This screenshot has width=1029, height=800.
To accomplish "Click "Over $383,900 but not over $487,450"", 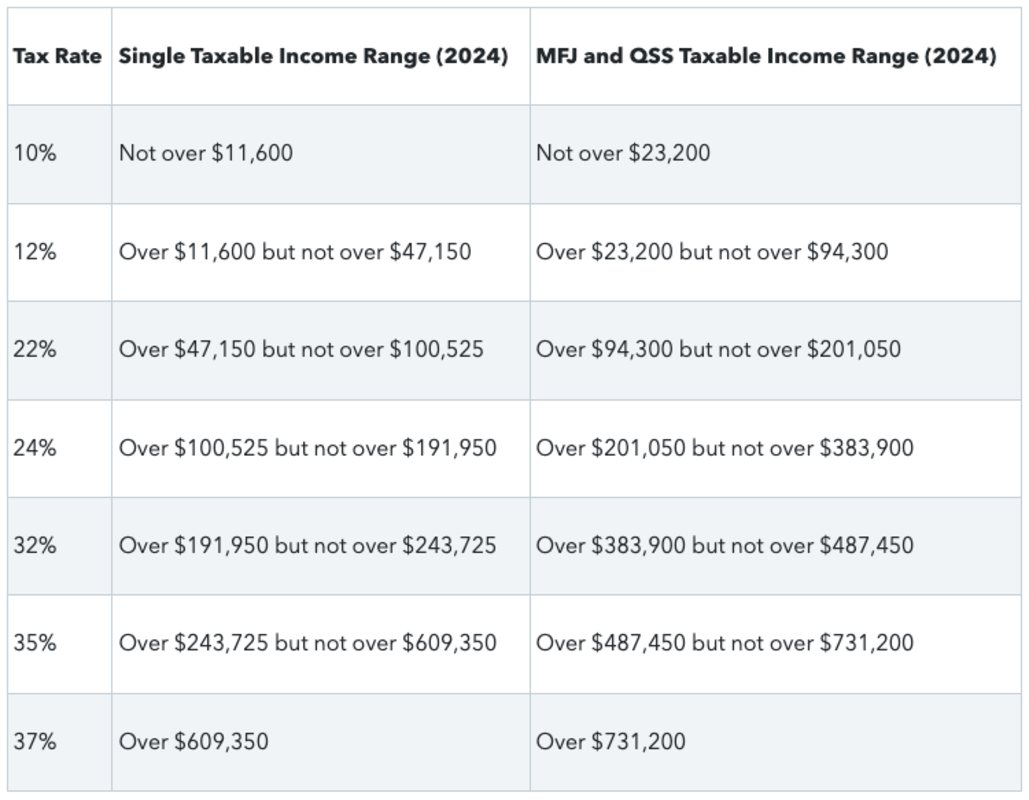I will 724,545.
